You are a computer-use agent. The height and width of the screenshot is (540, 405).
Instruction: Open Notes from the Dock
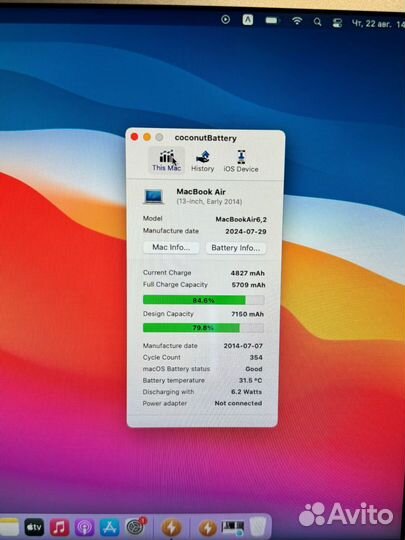click(x=9, y=527)
